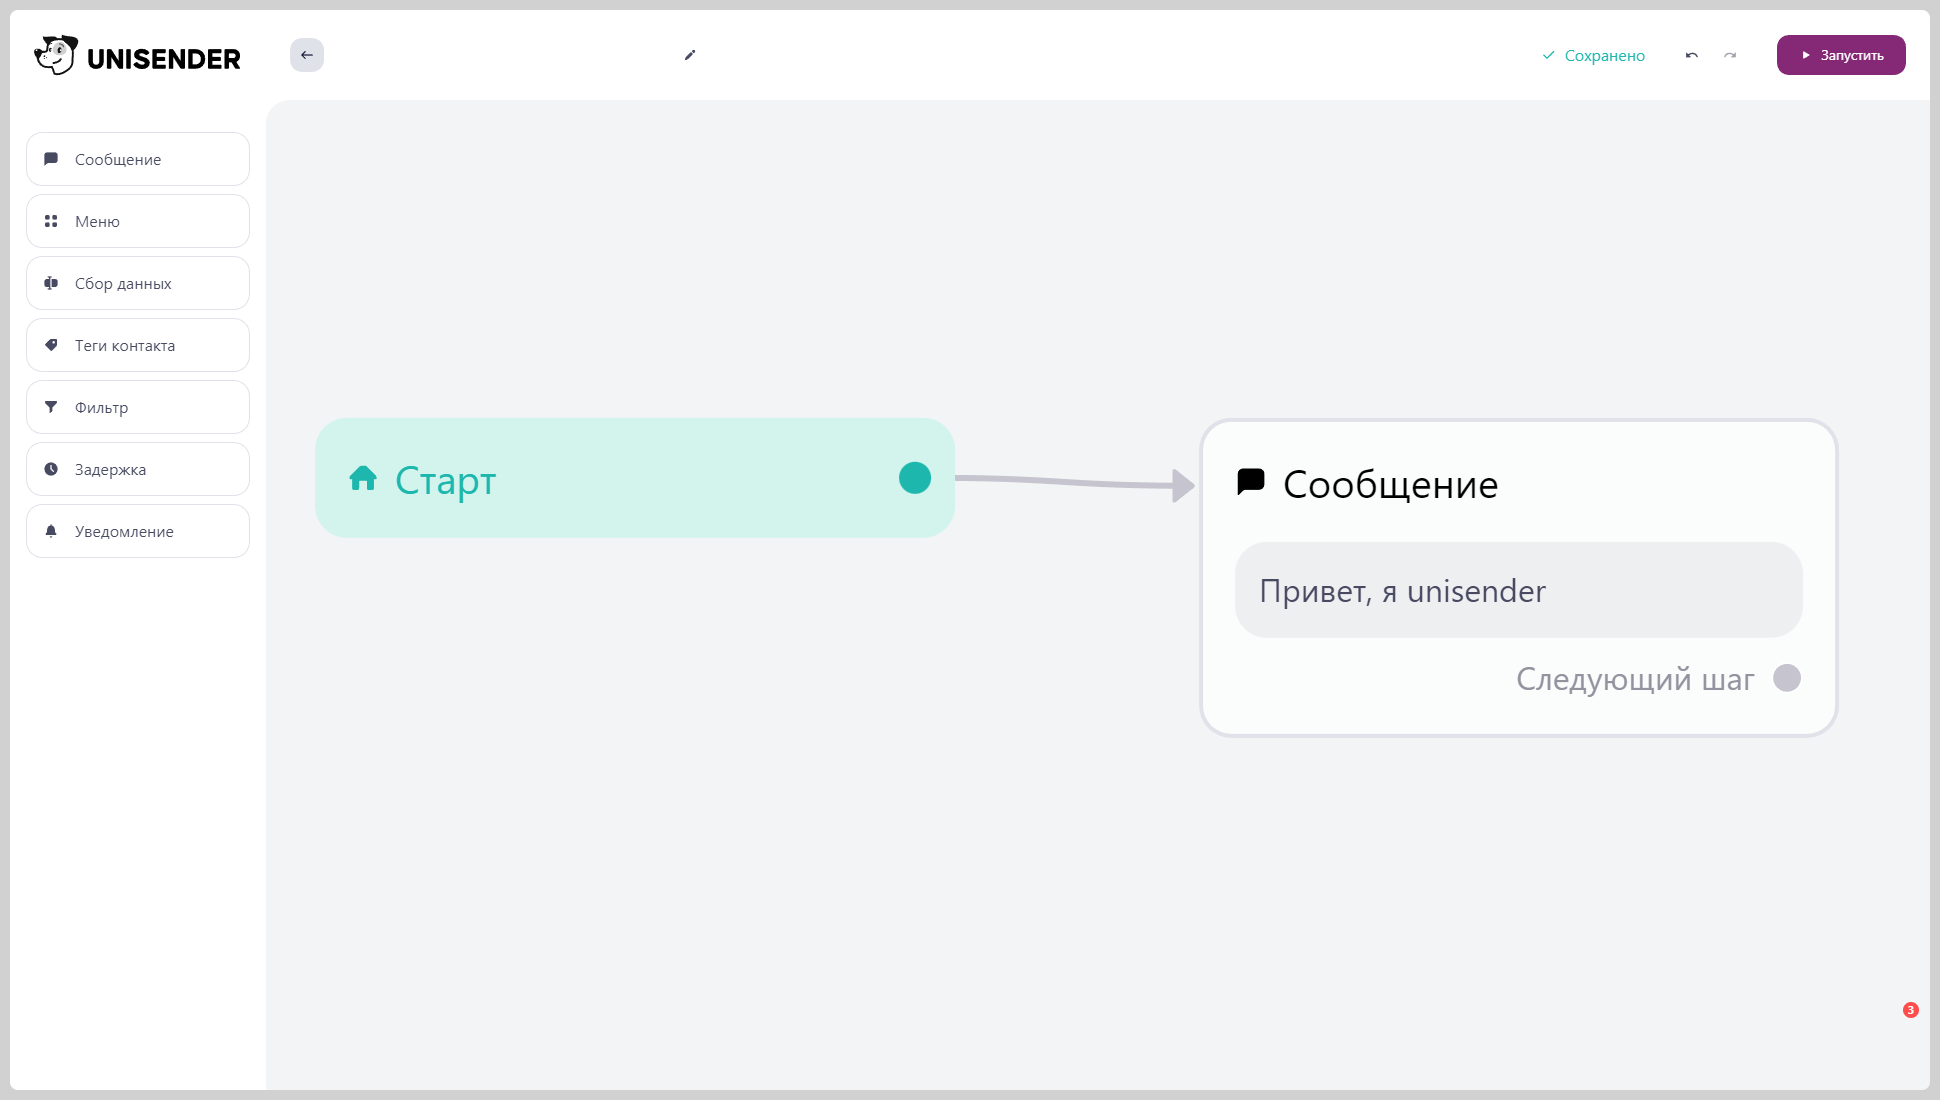Click the teal Старт output connector dot
Viewport: 1940px width, 1100px height.
[x=915, y=478]
